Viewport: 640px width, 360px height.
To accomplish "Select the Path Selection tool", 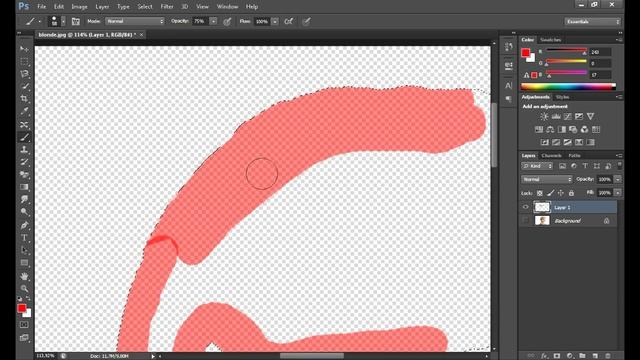I will coord(24,250).
